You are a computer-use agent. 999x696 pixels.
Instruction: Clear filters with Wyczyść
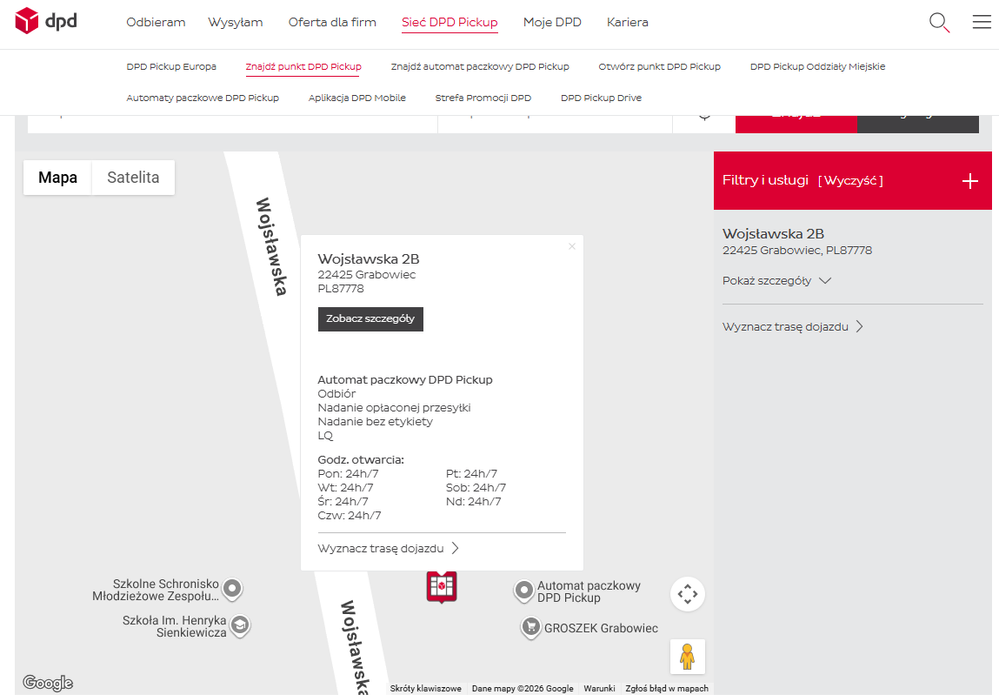[850, 181]
